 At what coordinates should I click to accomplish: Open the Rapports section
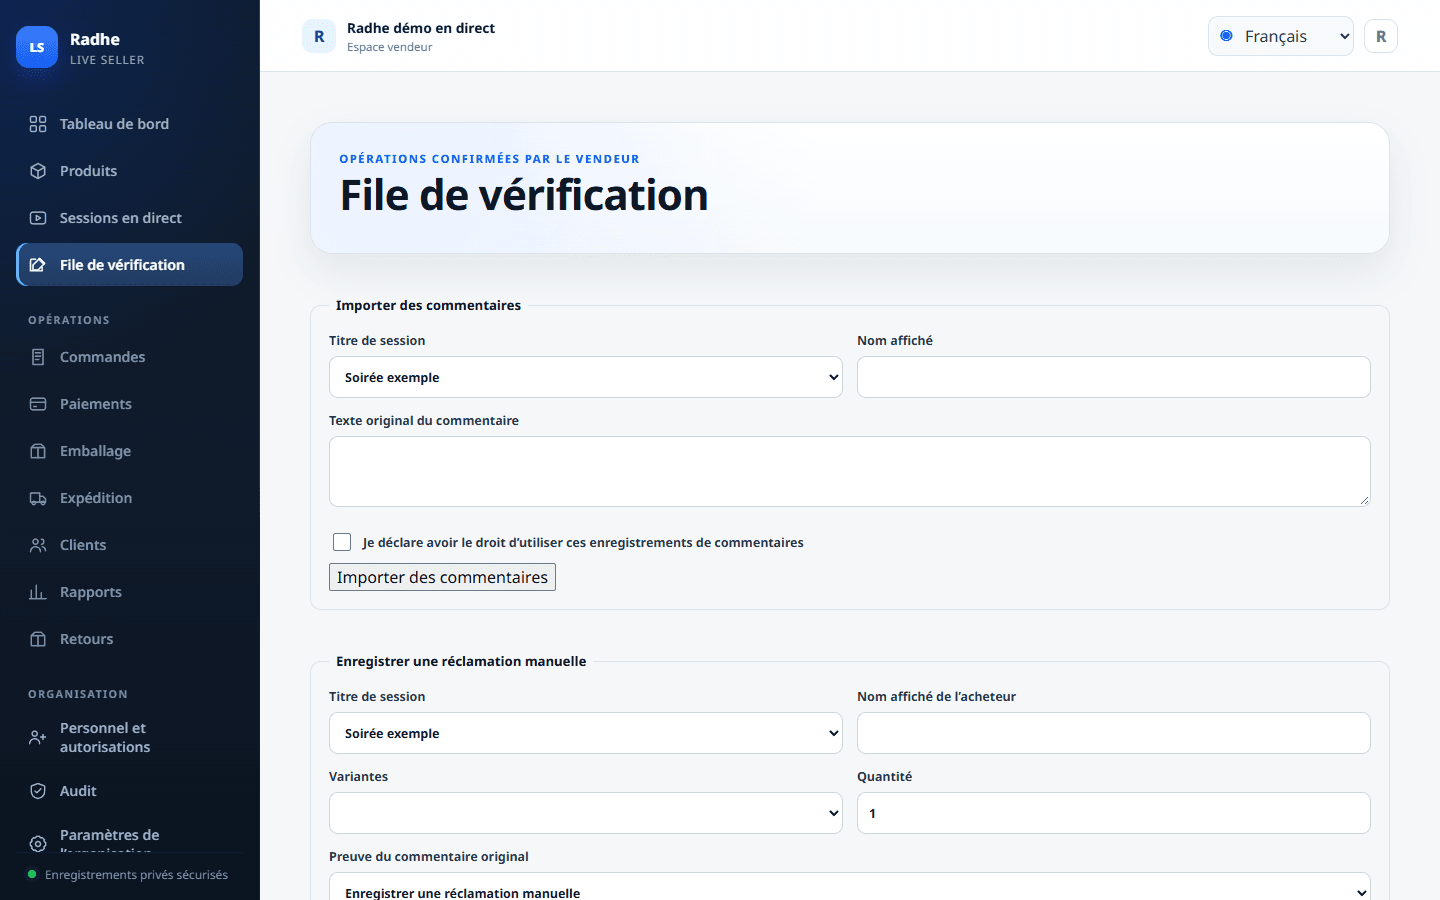[130, 592]
